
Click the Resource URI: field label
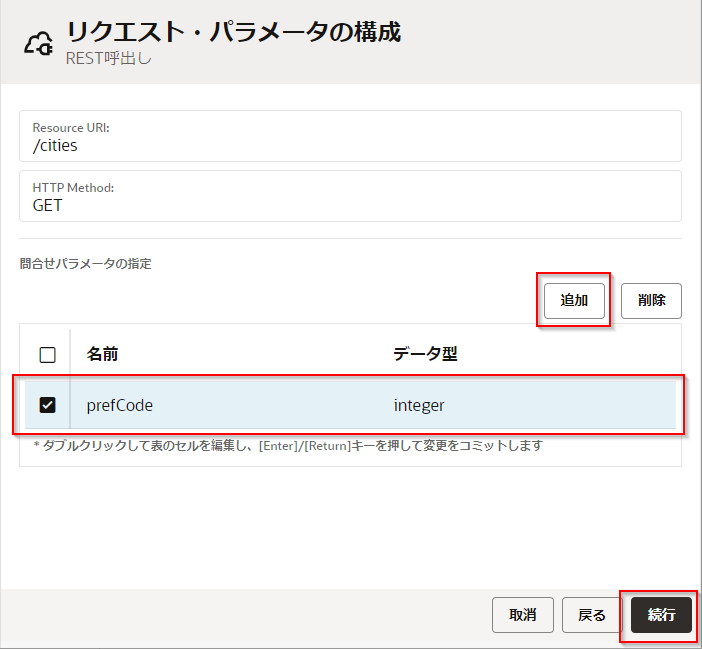point(71,128)
